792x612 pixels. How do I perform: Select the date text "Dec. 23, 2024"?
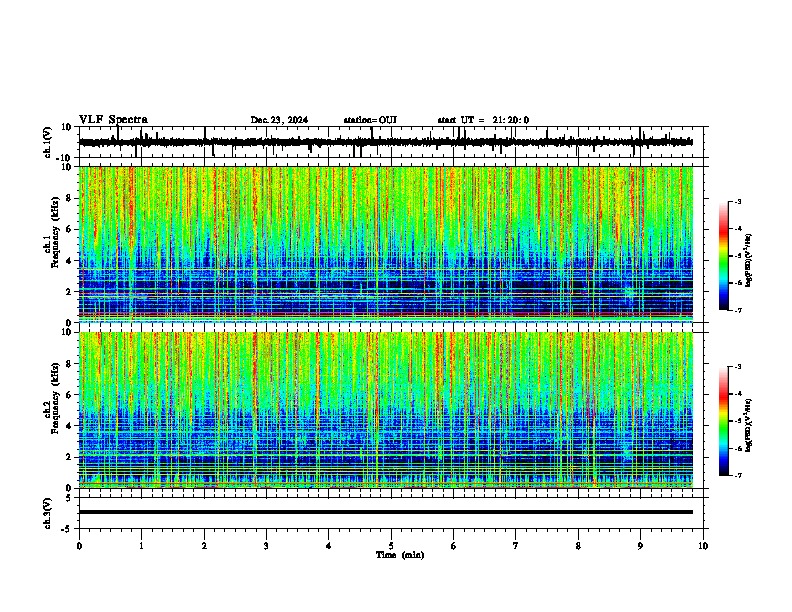click(x=279, y=120)
